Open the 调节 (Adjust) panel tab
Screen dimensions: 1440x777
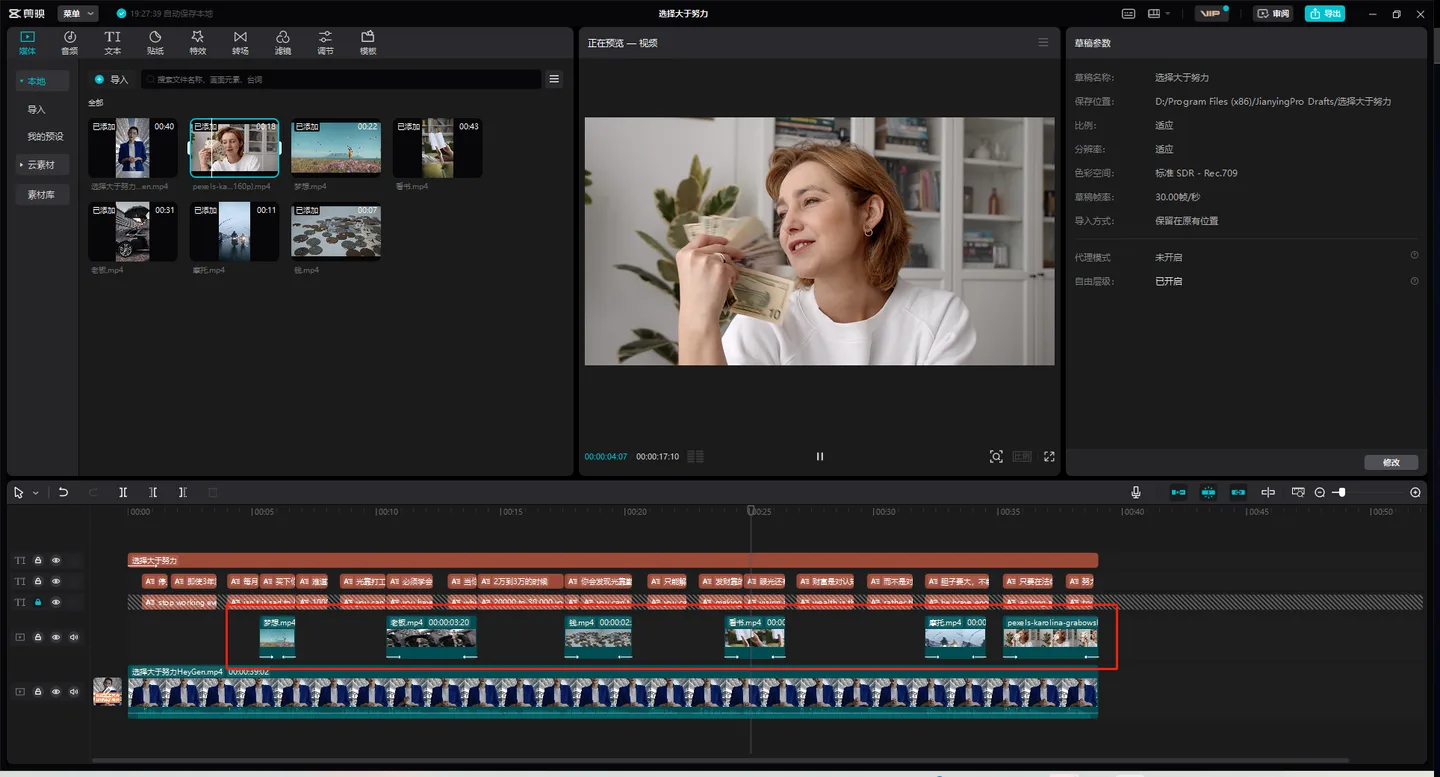point(325,42)
